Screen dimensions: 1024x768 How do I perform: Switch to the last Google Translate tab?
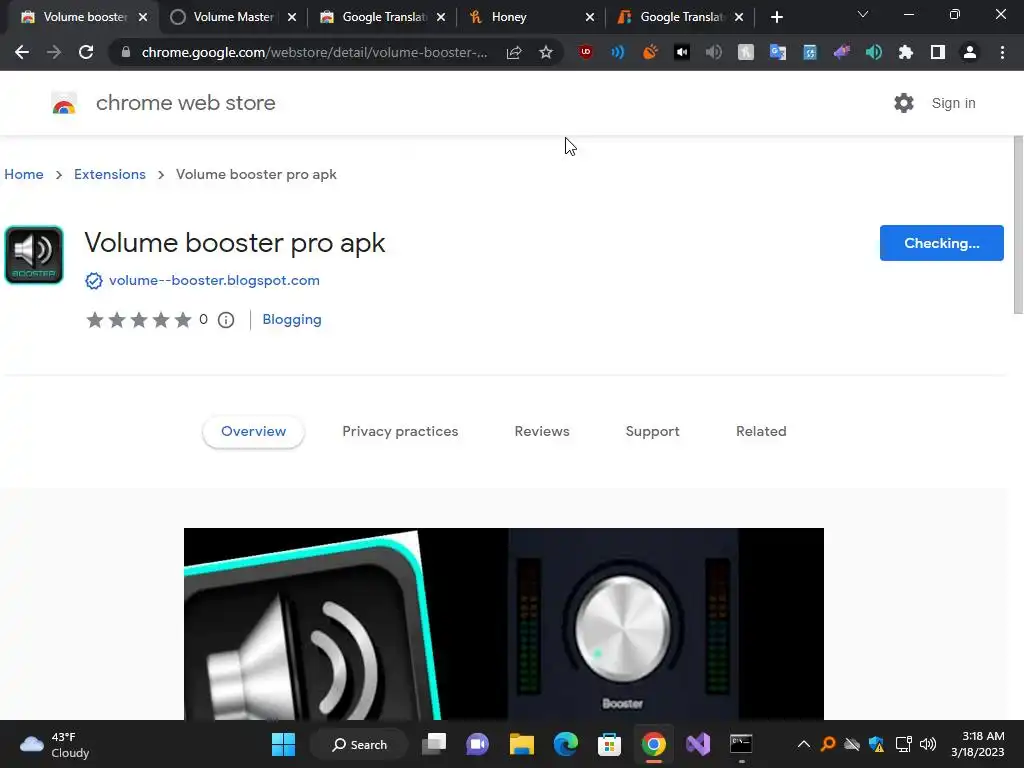click(682, 17)
